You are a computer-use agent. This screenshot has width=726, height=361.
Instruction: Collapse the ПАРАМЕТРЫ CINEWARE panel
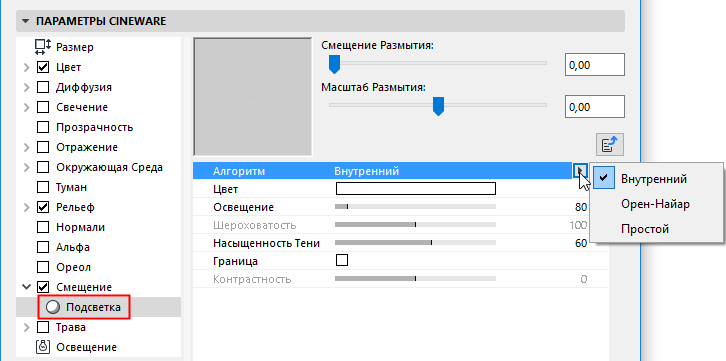(x=25, y=21)
